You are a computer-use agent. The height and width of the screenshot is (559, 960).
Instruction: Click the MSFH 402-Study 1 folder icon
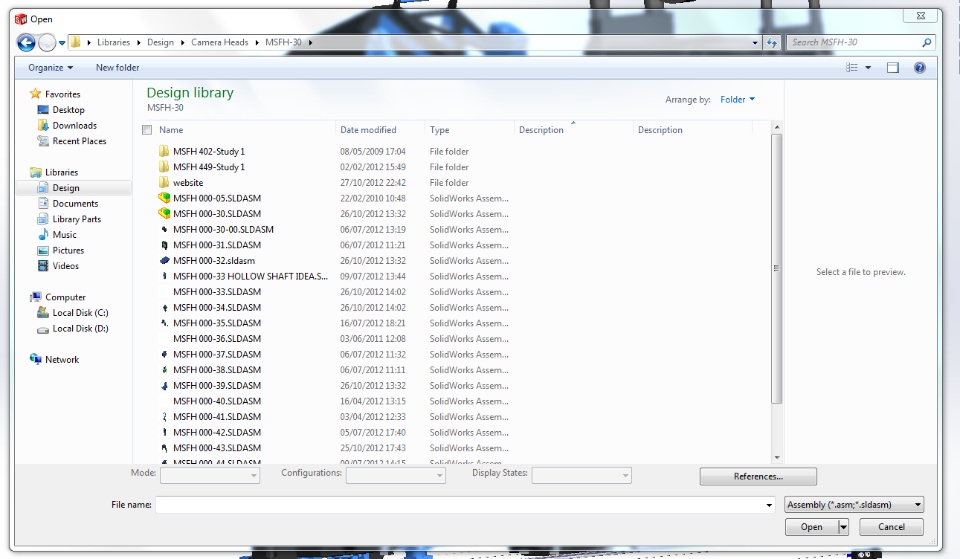(x=163, y=151)
